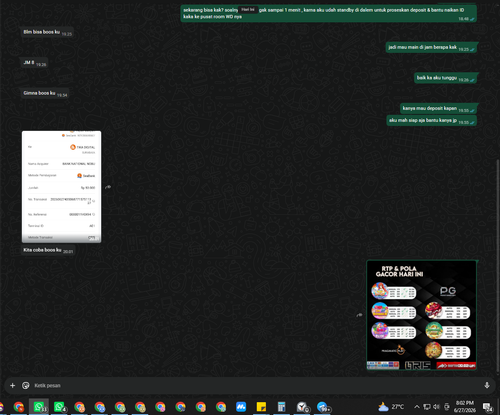The height and width of the screenshot is (415, 500).
Task: Open the payment receipt image thumbnail
Action: click(x=61, y=187)
